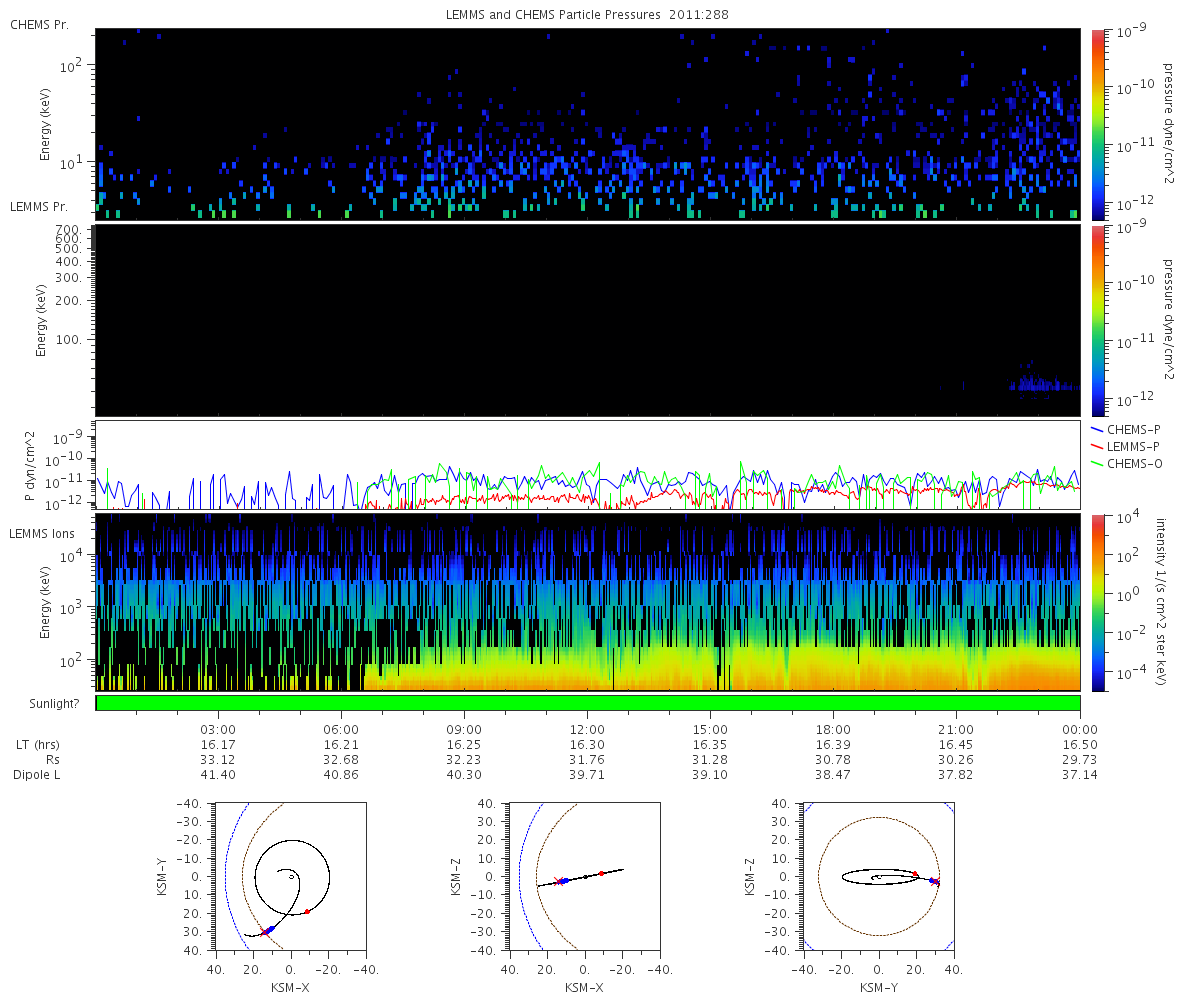Select the CHEMS-O green legend entry
Viewport: 1200px width, 1000px height.
tap(1128, 463)
